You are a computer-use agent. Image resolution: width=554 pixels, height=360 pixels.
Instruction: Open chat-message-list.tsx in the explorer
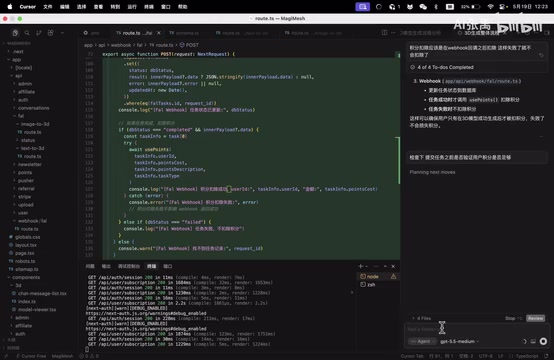tap(39, 294)
